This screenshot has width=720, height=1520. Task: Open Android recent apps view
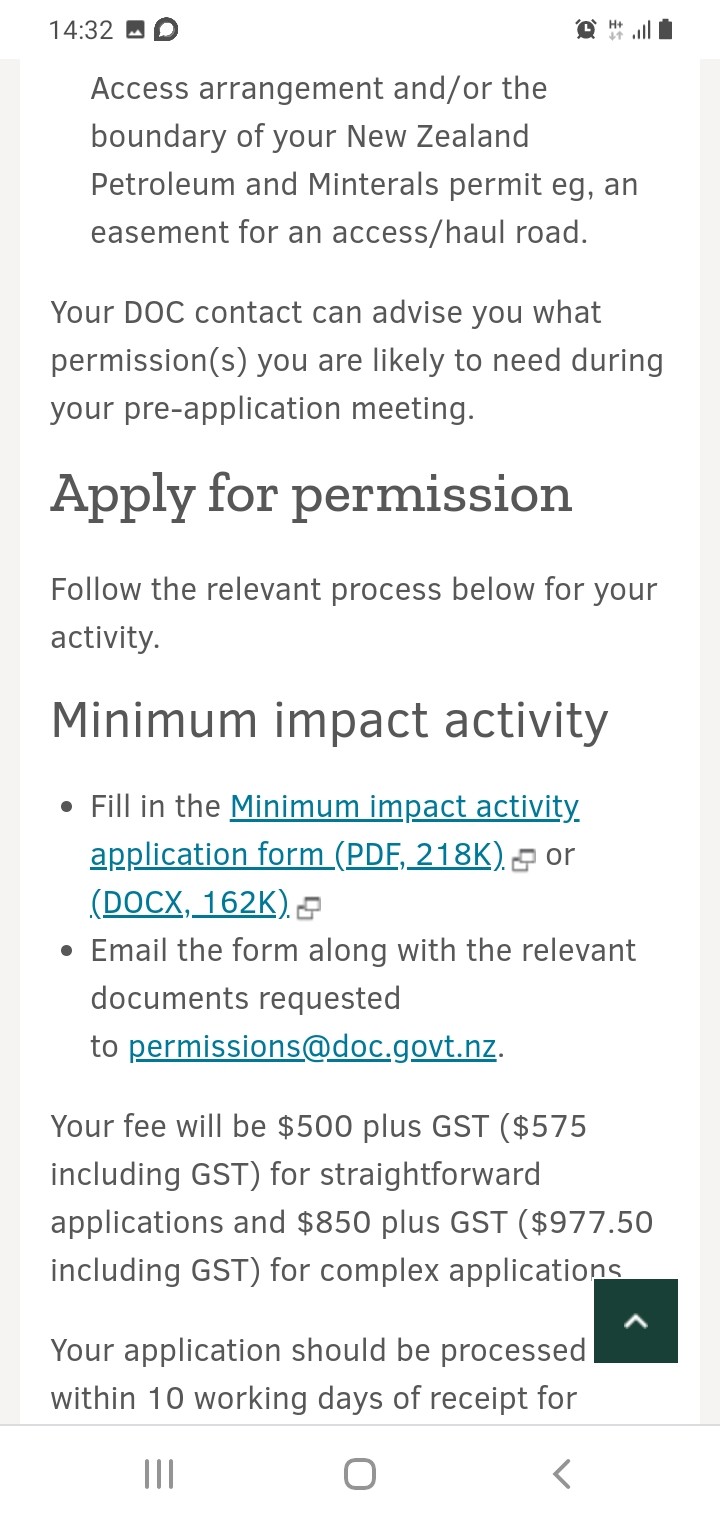(159, 1473)
